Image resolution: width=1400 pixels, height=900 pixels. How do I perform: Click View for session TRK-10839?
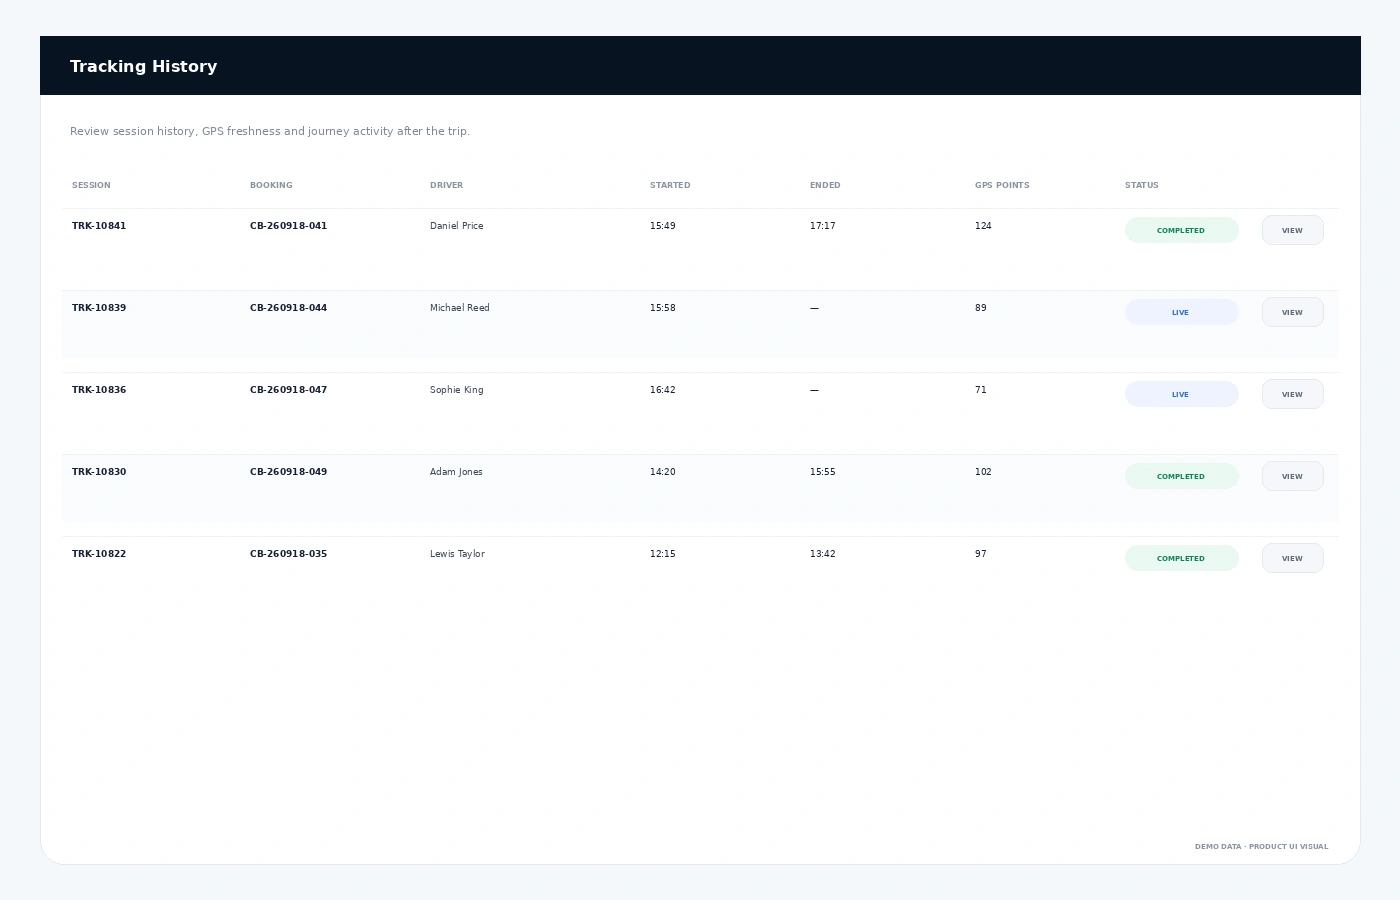pyautogui.click(x=1292, y=312)
